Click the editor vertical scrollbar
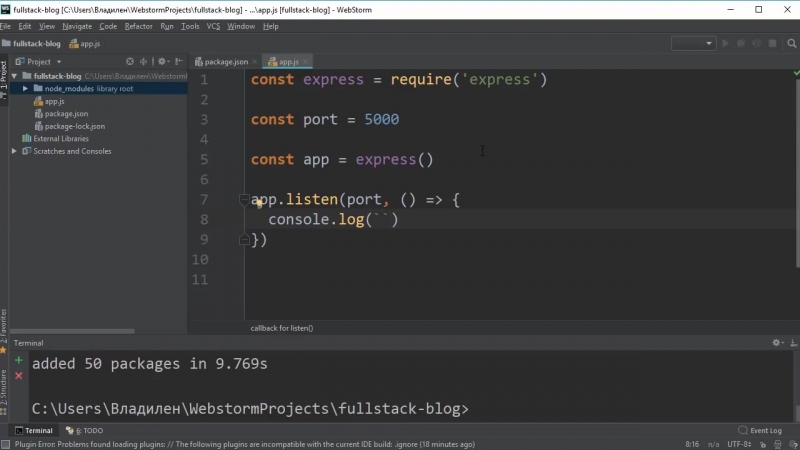The width and height of the screenshot is (800, 450). point(797,173)
